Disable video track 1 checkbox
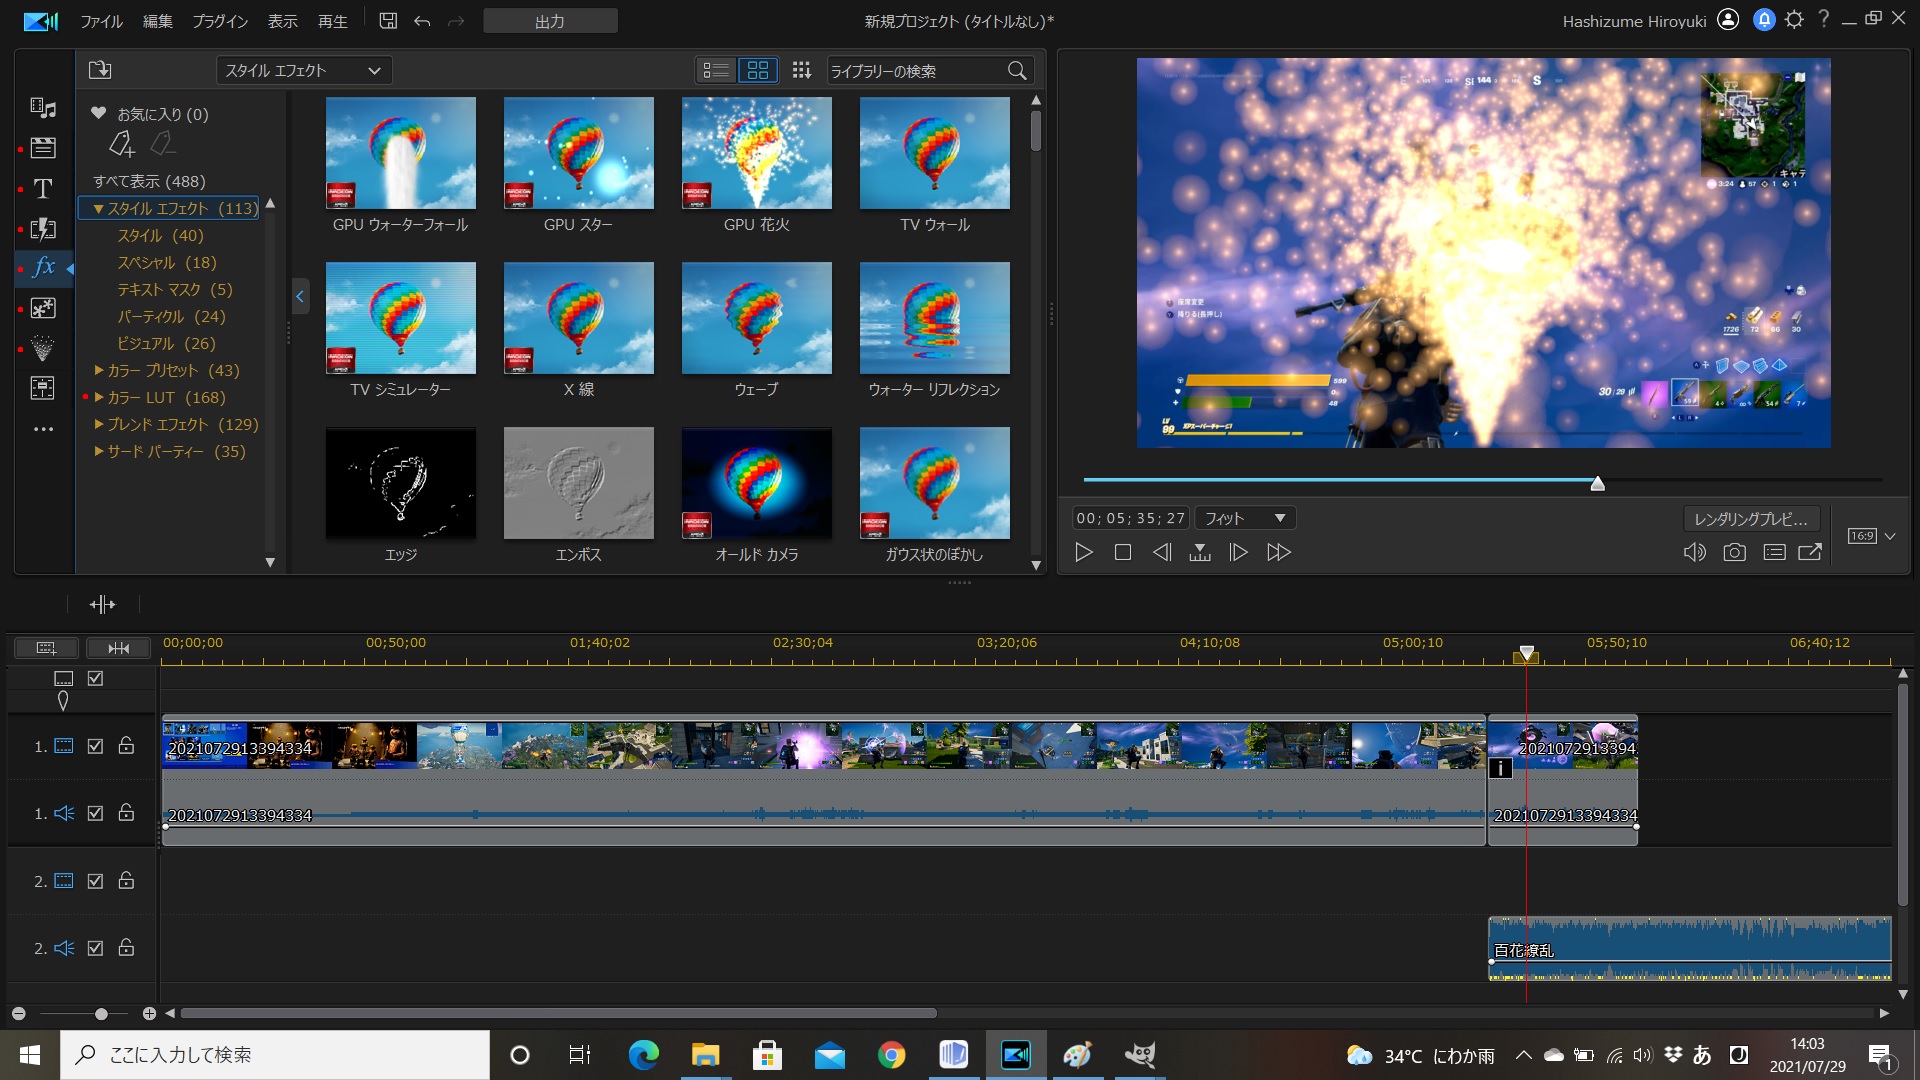The height and width of the screenshot is (1080, 1920). [x=95, y=746]
